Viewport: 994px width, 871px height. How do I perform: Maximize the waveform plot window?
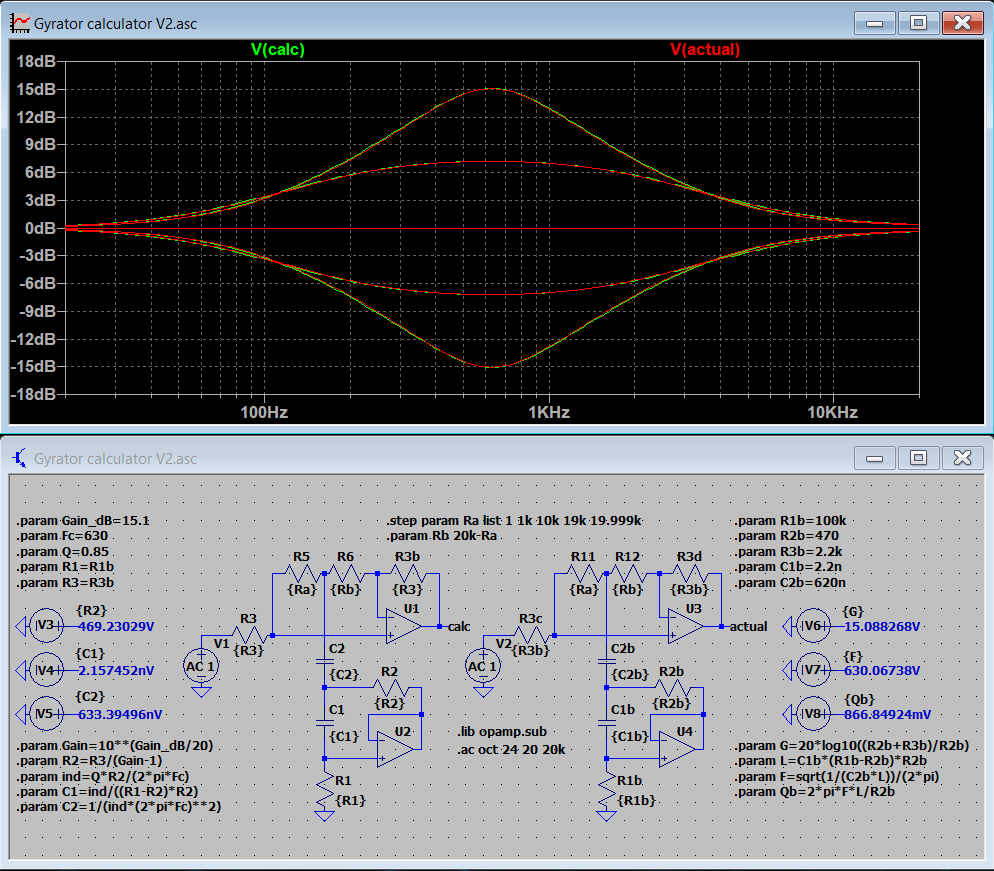click(x=918, y=23)
